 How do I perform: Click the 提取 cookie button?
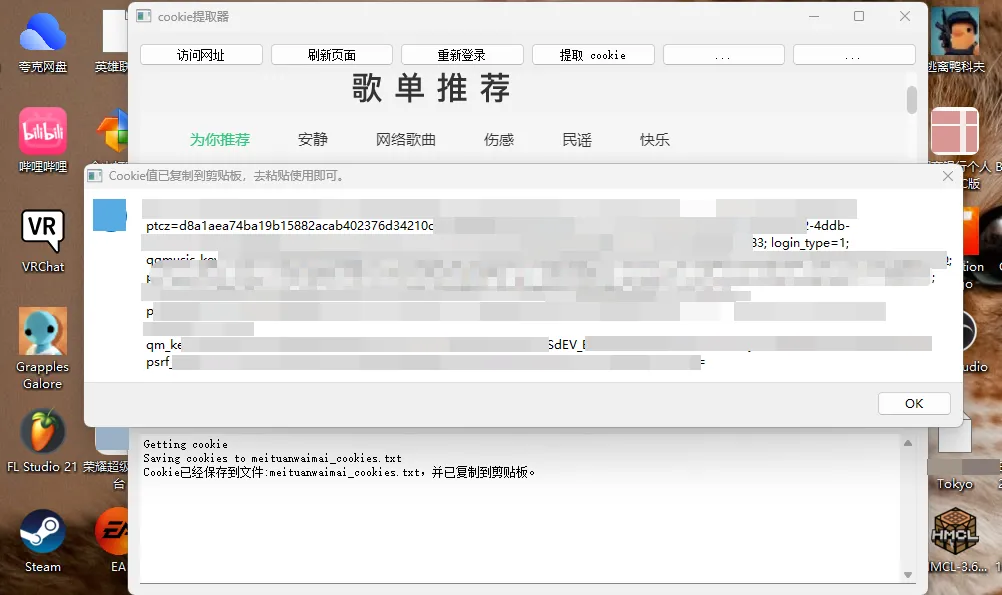tap(593, 55)
